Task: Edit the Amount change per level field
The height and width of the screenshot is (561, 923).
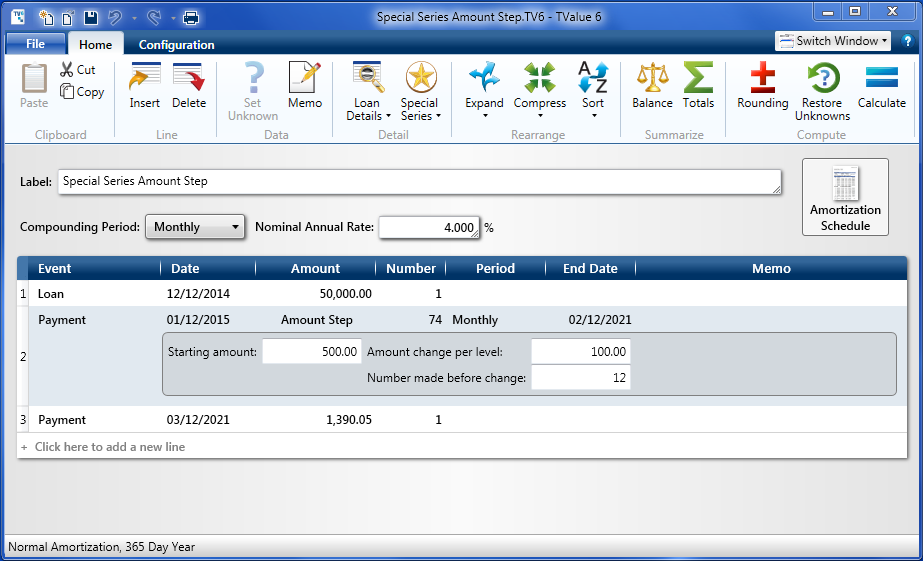Action: (580, 351)
